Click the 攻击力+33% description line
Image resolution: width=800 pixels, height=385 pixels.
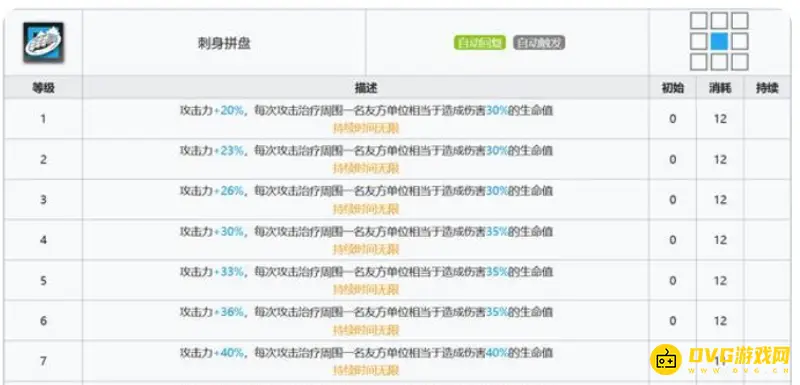[x=366, y=272]
